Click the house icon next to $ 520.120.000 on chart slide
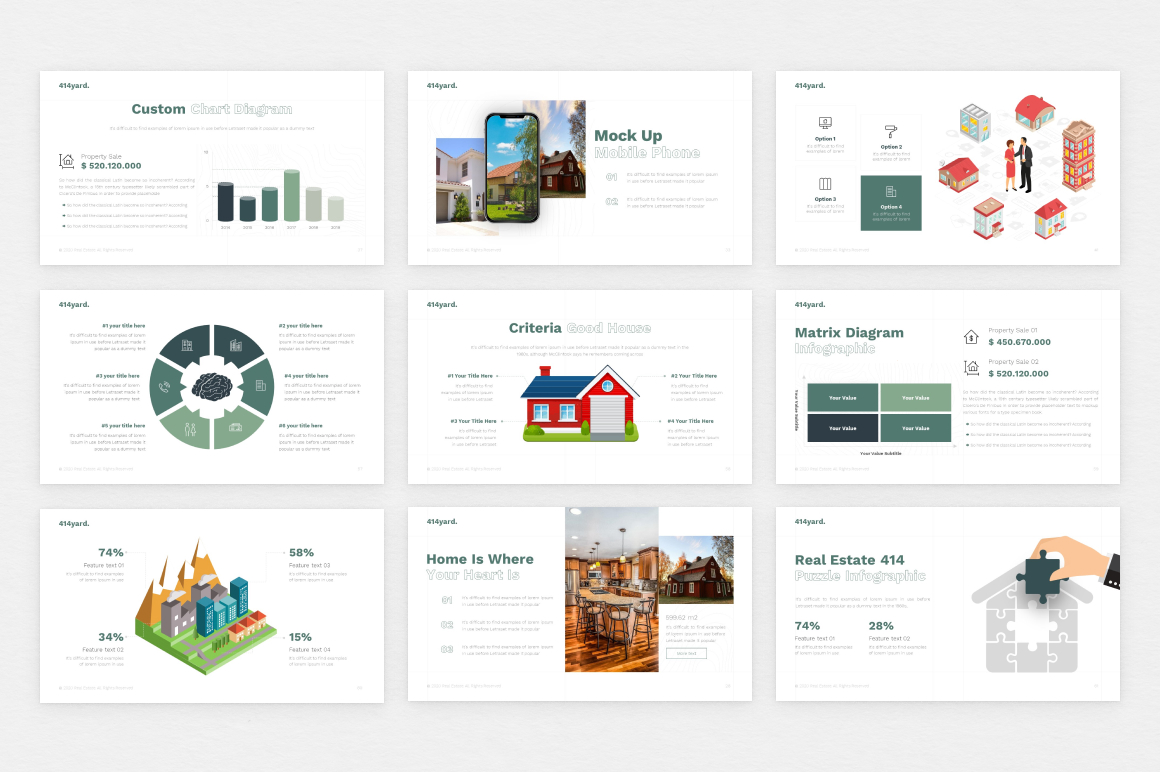The image size is (1160, 772). pos(67,161)
